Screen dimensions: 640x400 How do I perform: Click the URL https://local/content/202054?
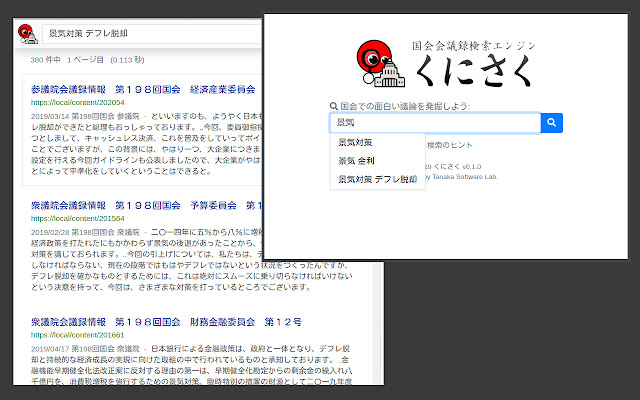coord(78,102)
